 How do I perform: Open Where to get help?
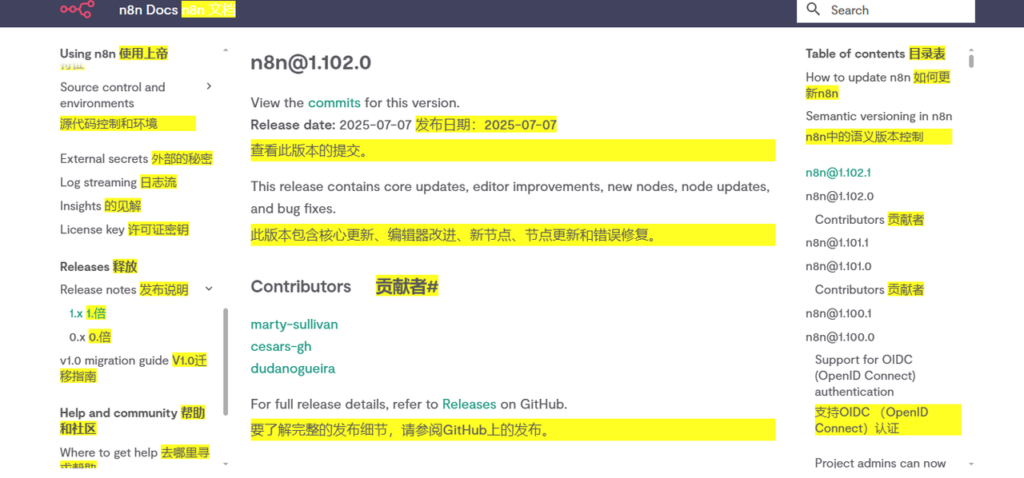click(x=109, y=453)
